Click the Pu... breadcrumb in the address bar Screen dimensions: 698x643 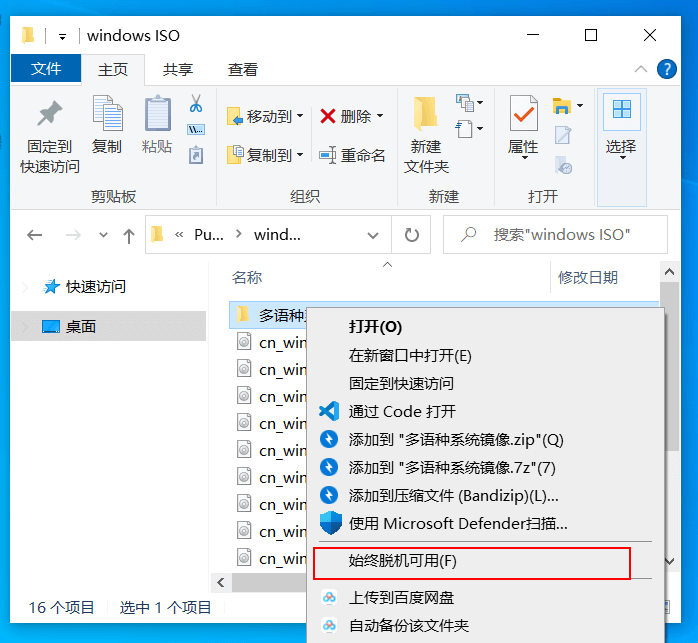(x=209, y=235)
